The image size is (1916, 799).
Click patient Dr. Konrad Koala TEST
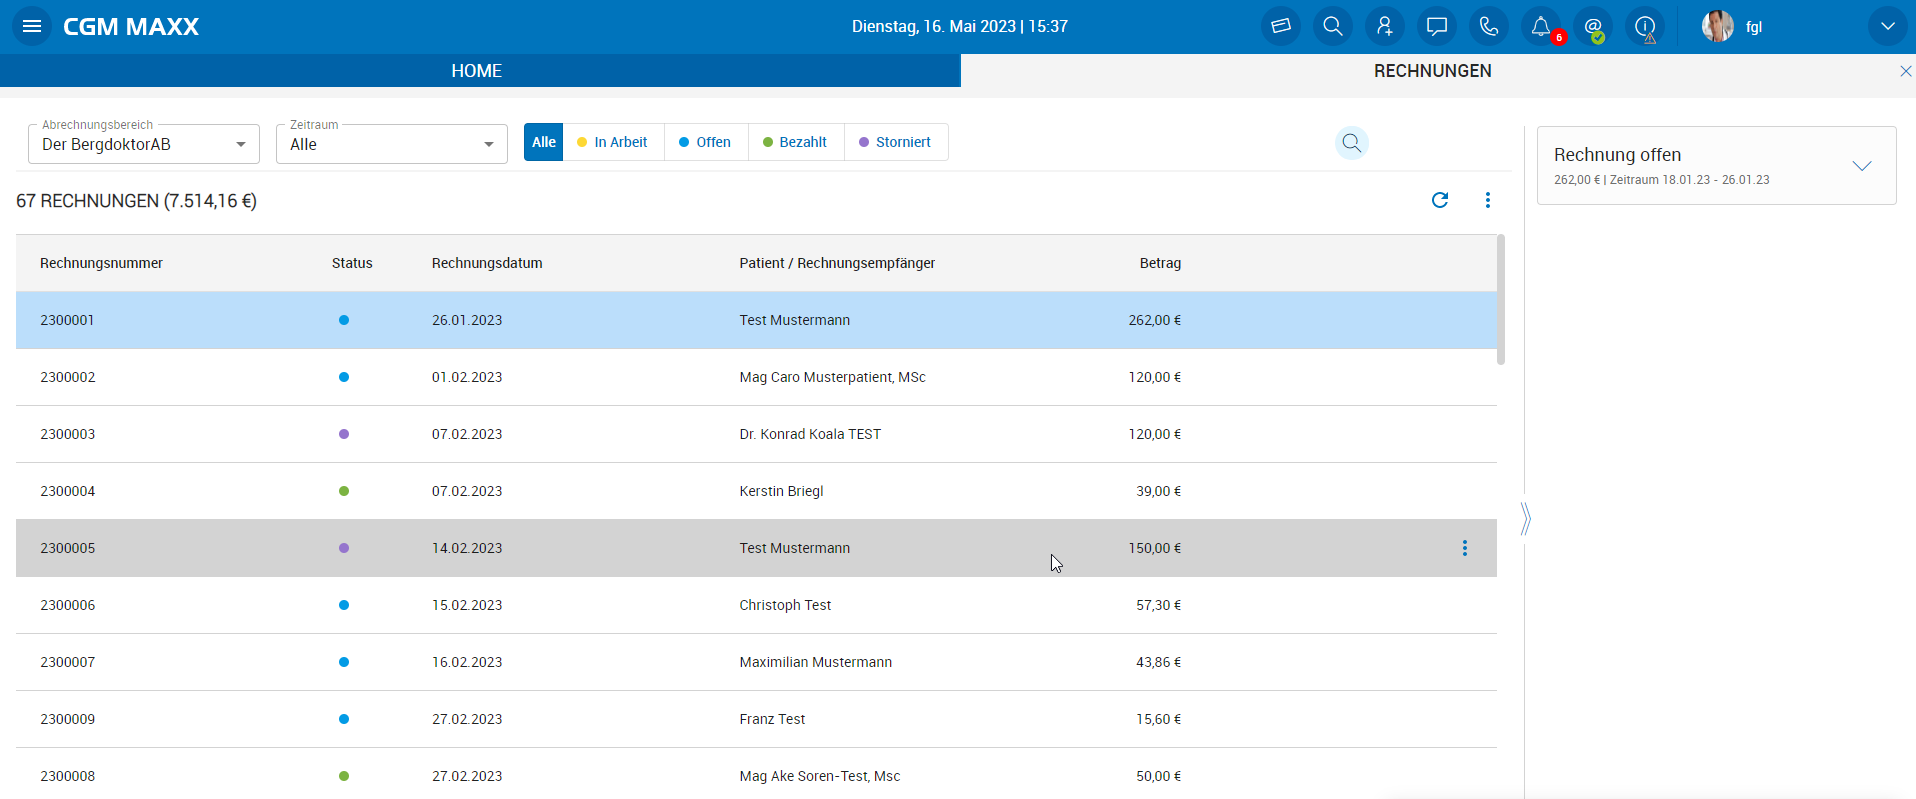(810, 434)
